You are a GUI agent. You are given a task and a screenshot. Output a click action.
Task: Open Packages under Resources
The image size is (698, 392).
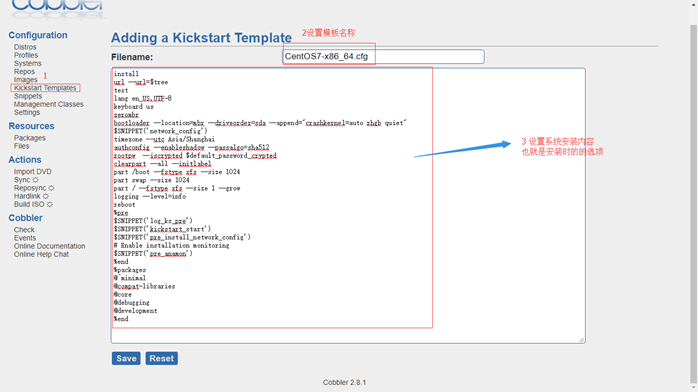coord(29,138)
